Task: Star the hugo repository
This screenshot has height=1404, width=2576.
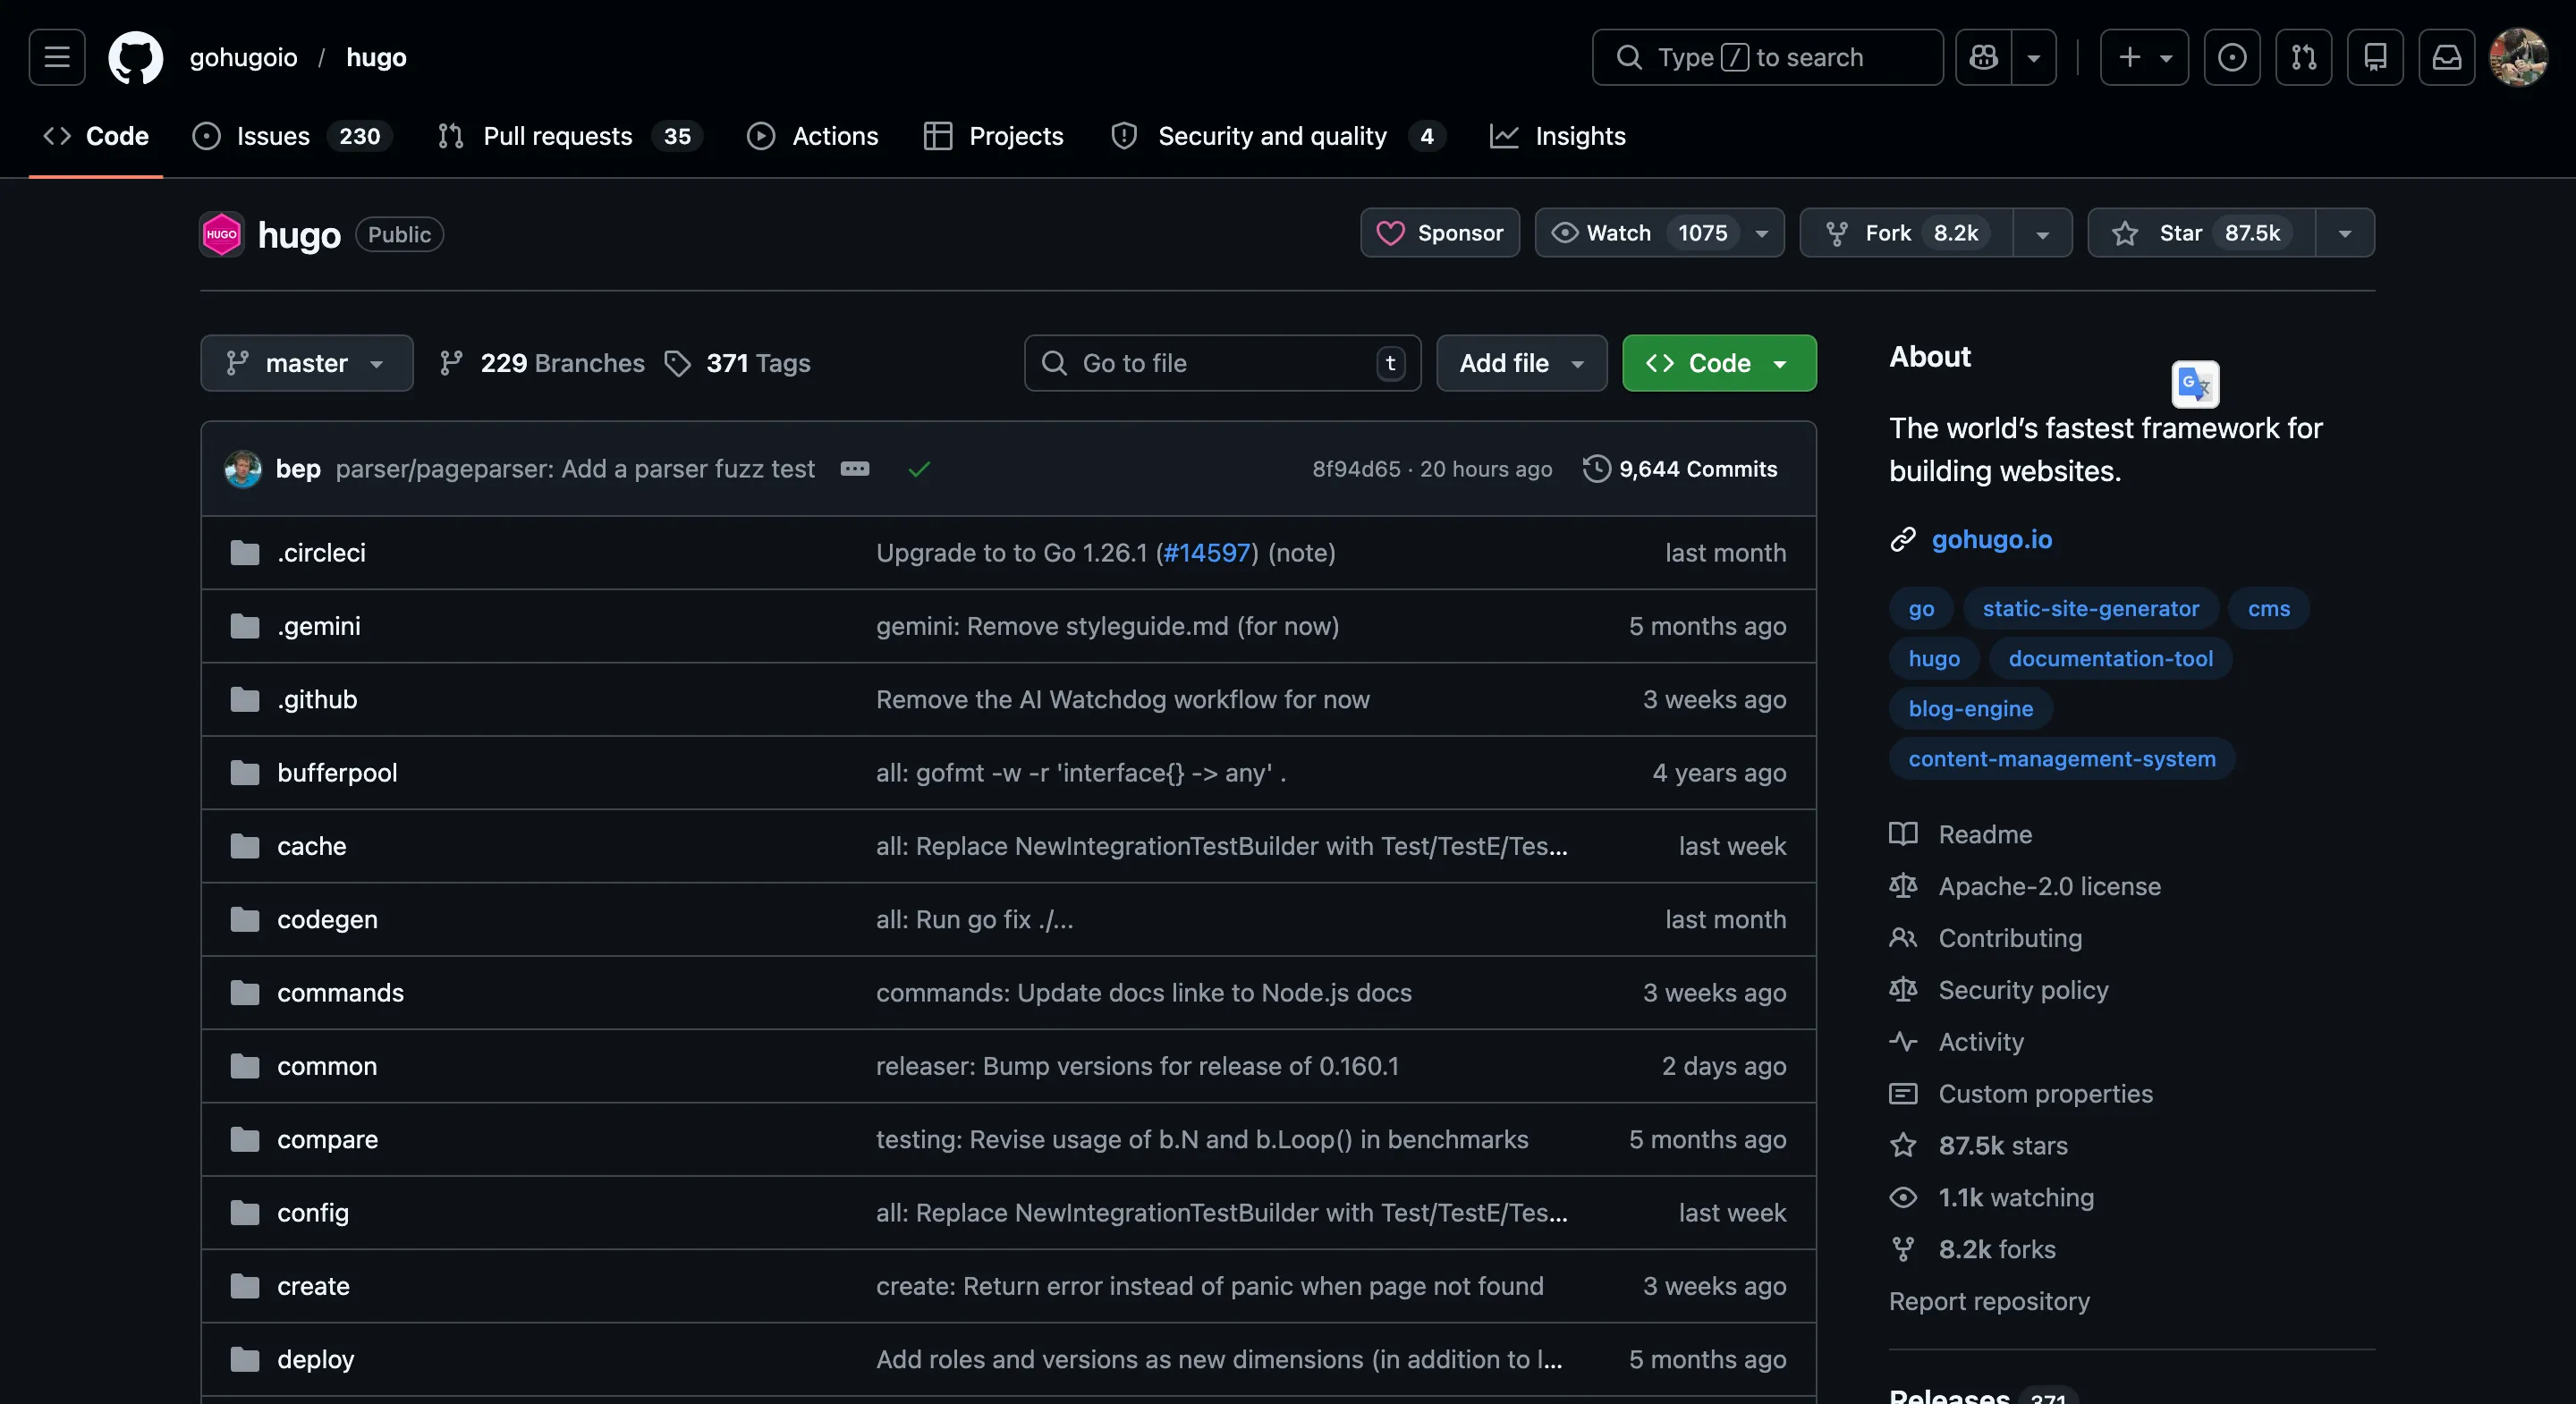Action: tap(2201, 233)
